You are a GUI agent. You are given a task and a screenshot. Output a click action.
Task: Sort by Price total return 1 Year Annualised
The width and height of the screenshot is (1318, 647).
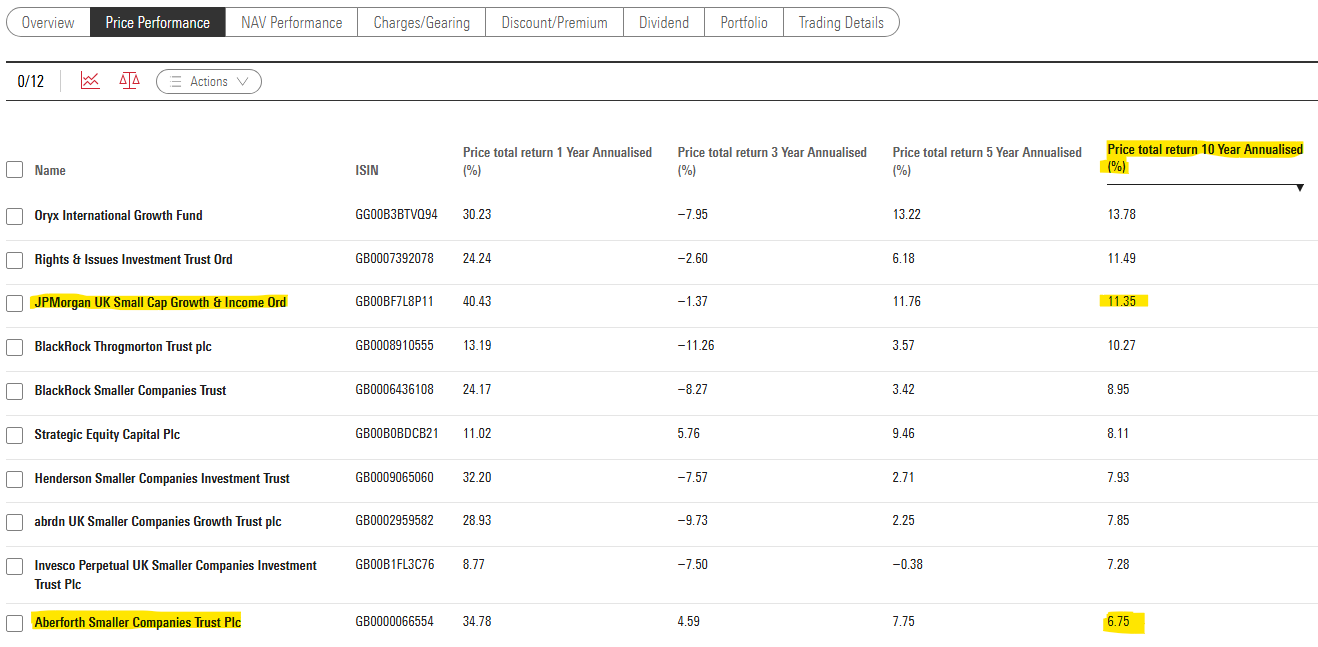tap(557, 161)
